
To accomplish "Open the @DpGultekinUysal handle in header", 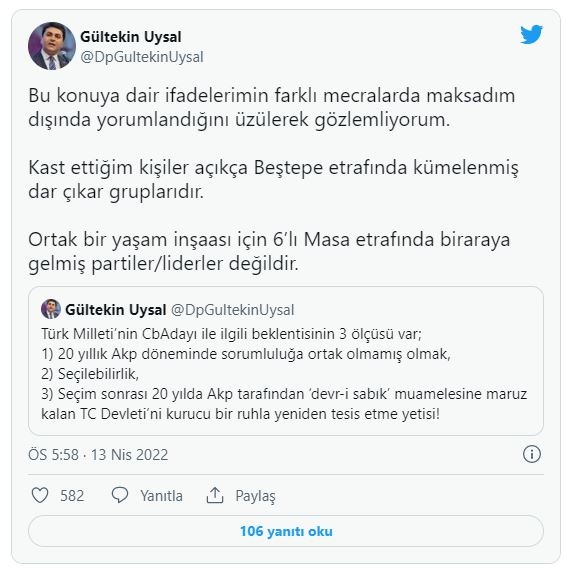I will click(142, 57).
